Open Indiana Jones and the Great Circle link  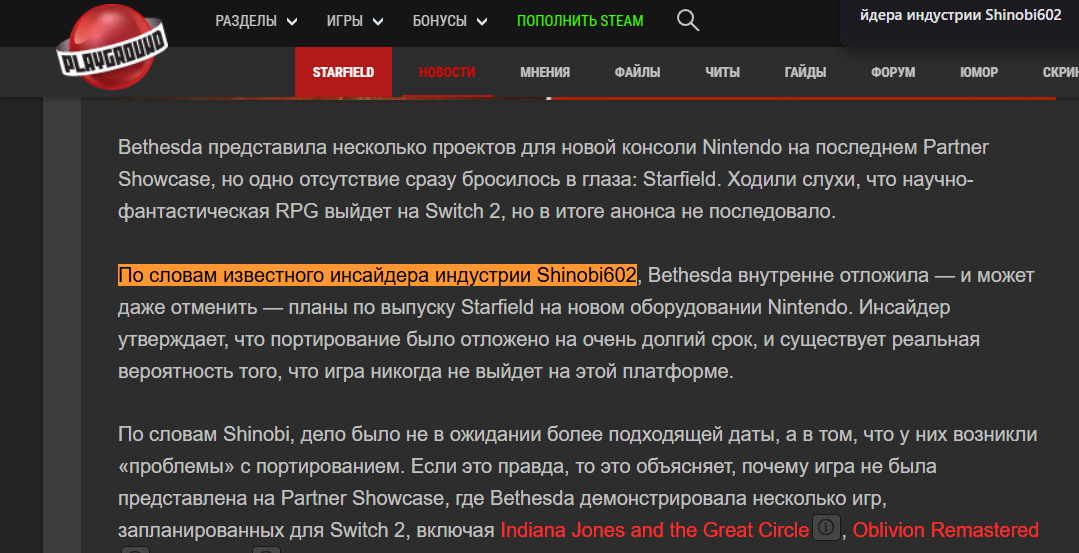pos(654,530)
